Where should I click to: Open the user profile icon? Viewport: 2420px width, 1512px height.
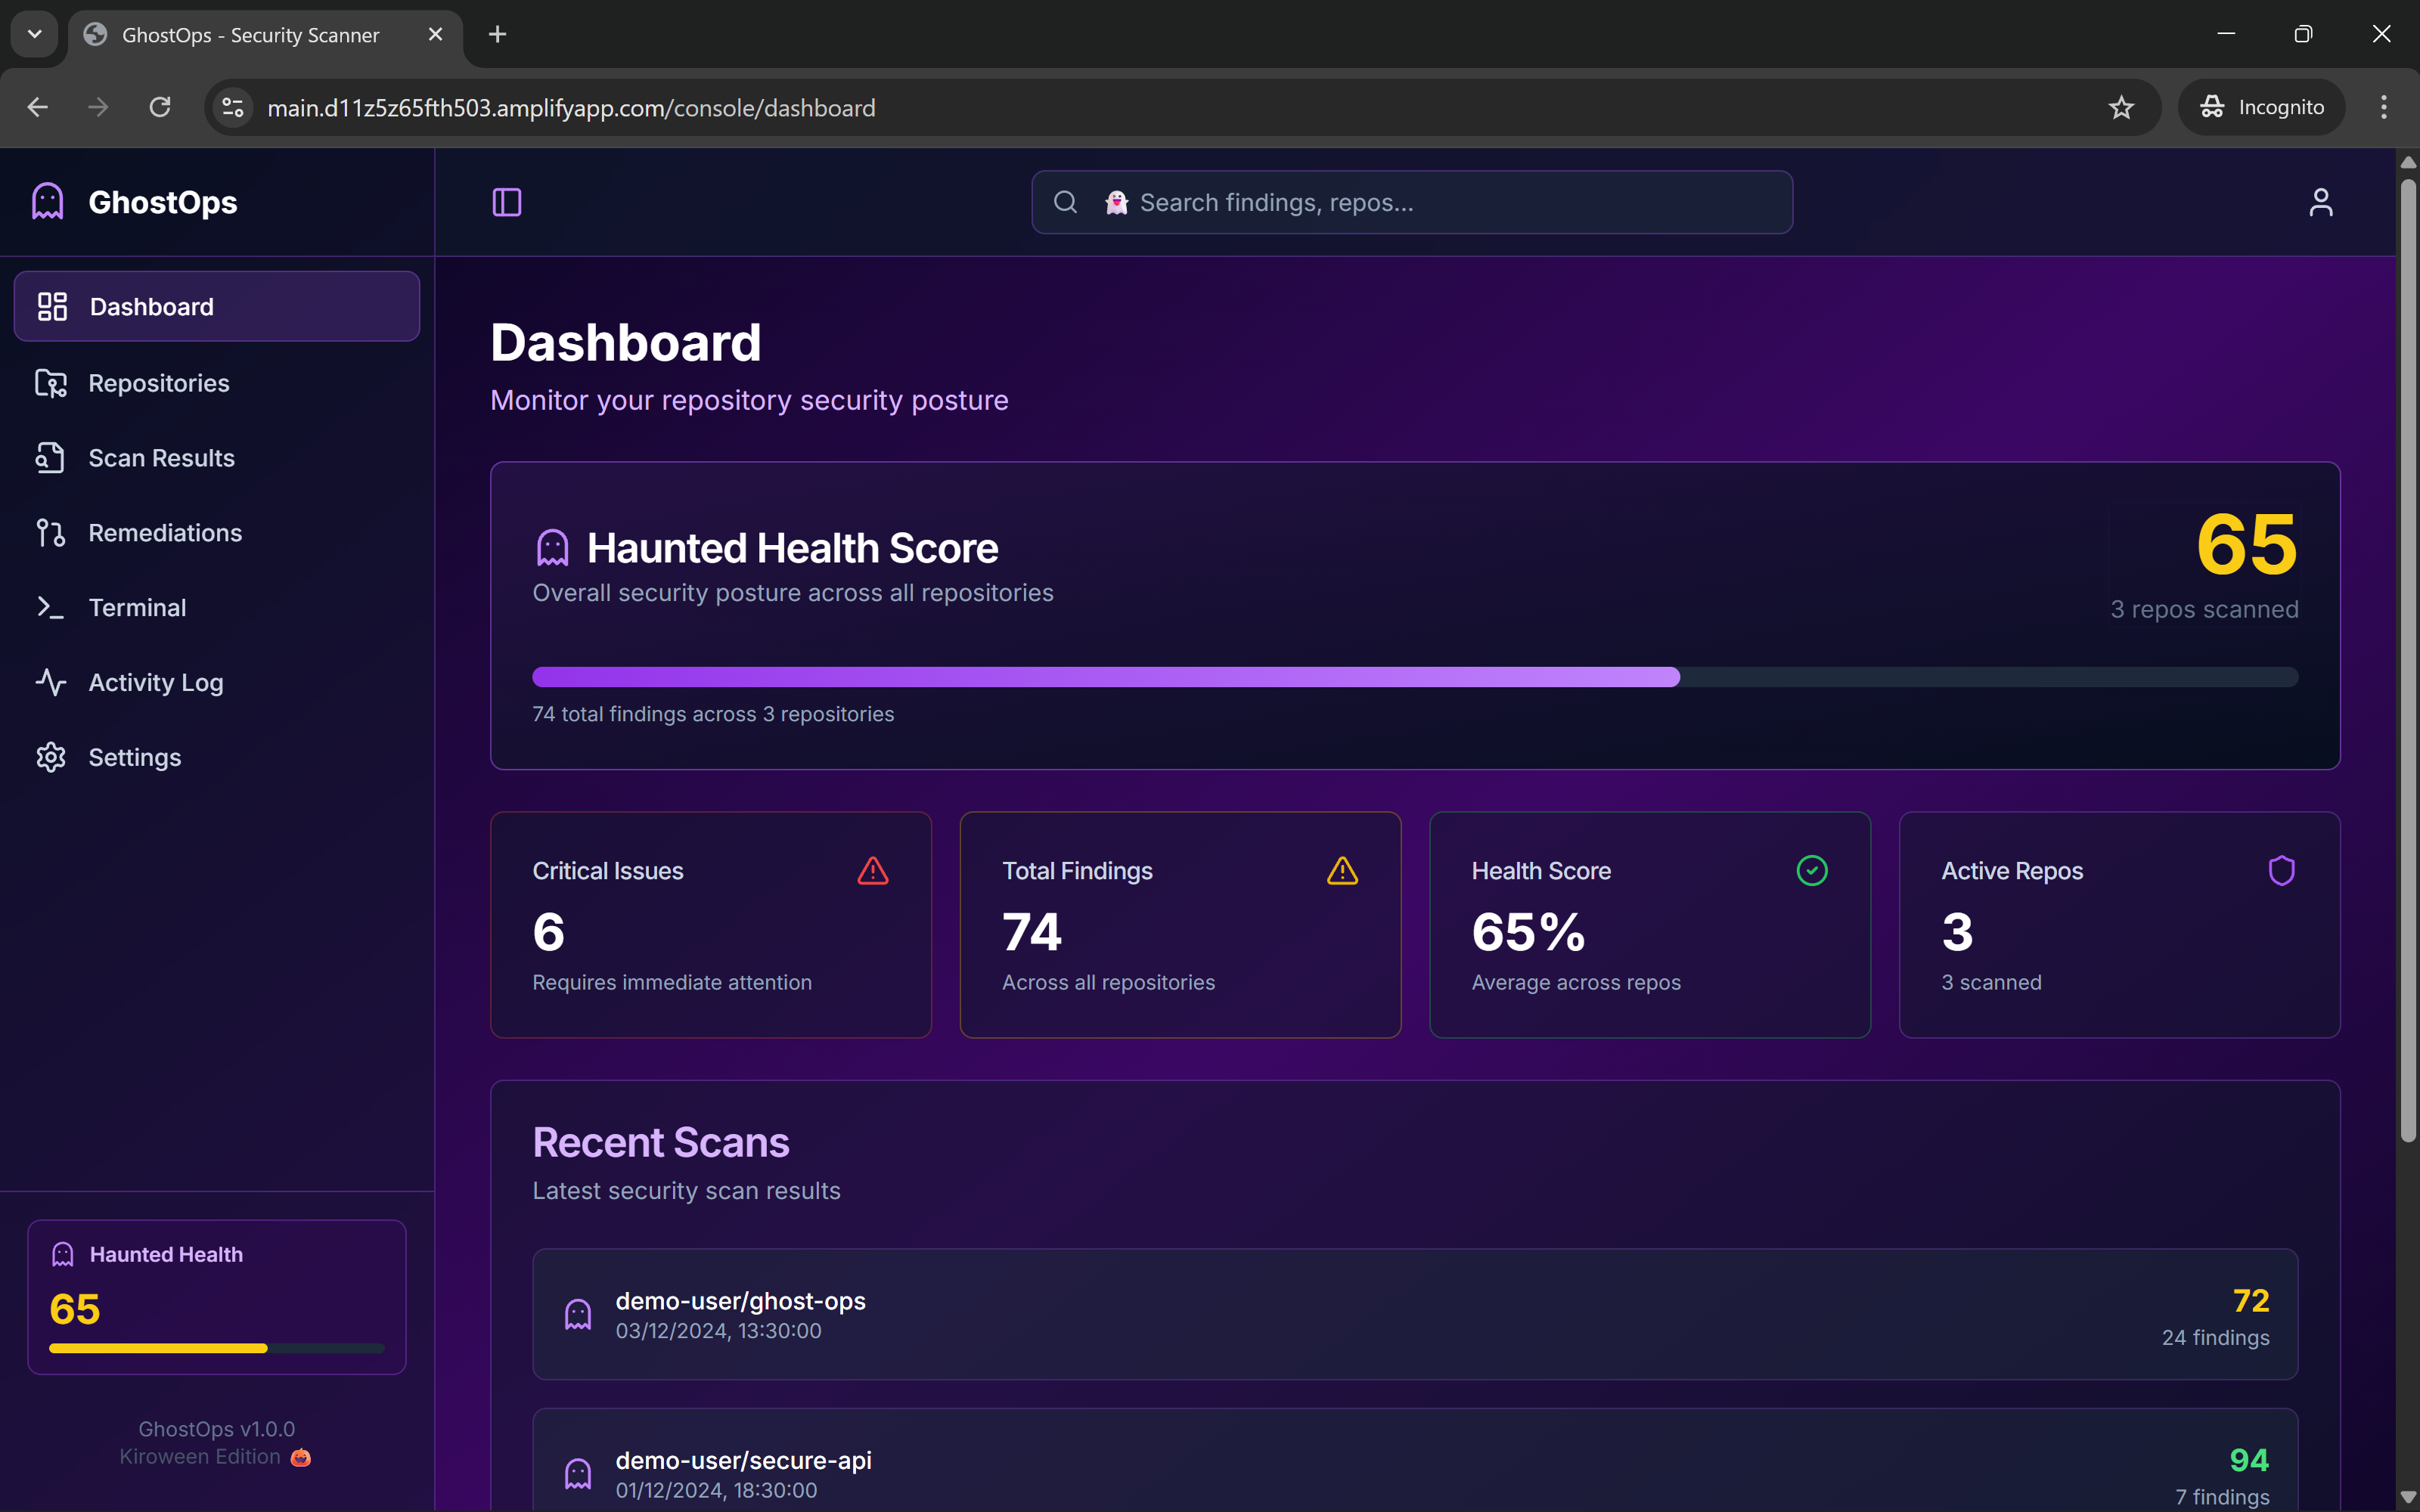click(2320, 202)
